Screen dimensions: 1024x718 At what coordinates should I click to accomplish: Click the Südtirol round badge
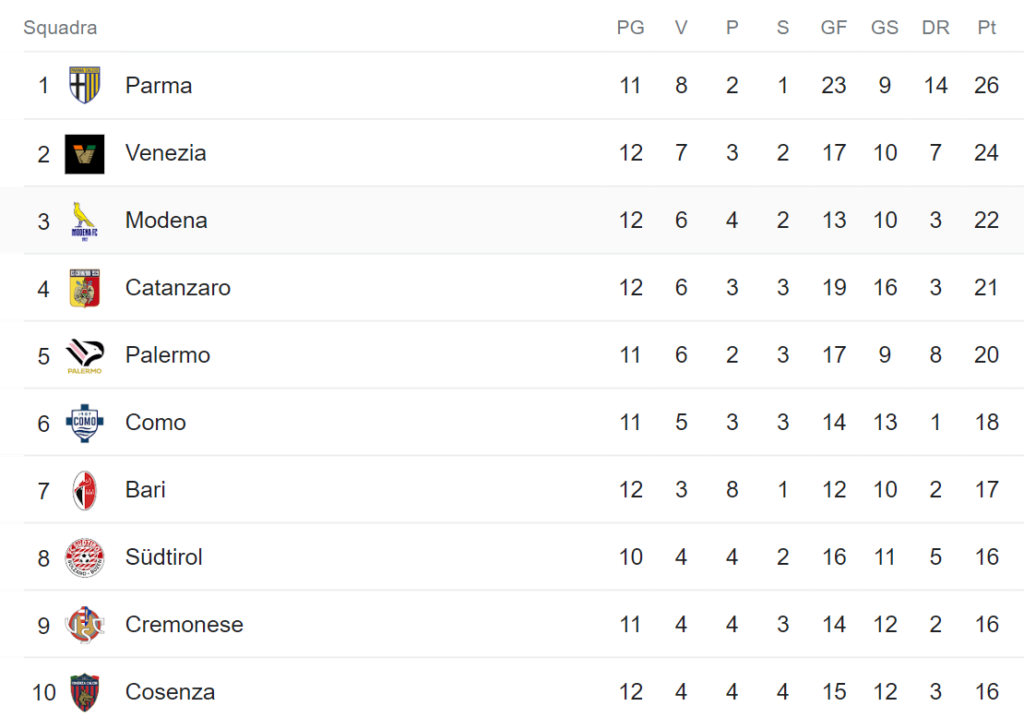click(x=84, y=557)
